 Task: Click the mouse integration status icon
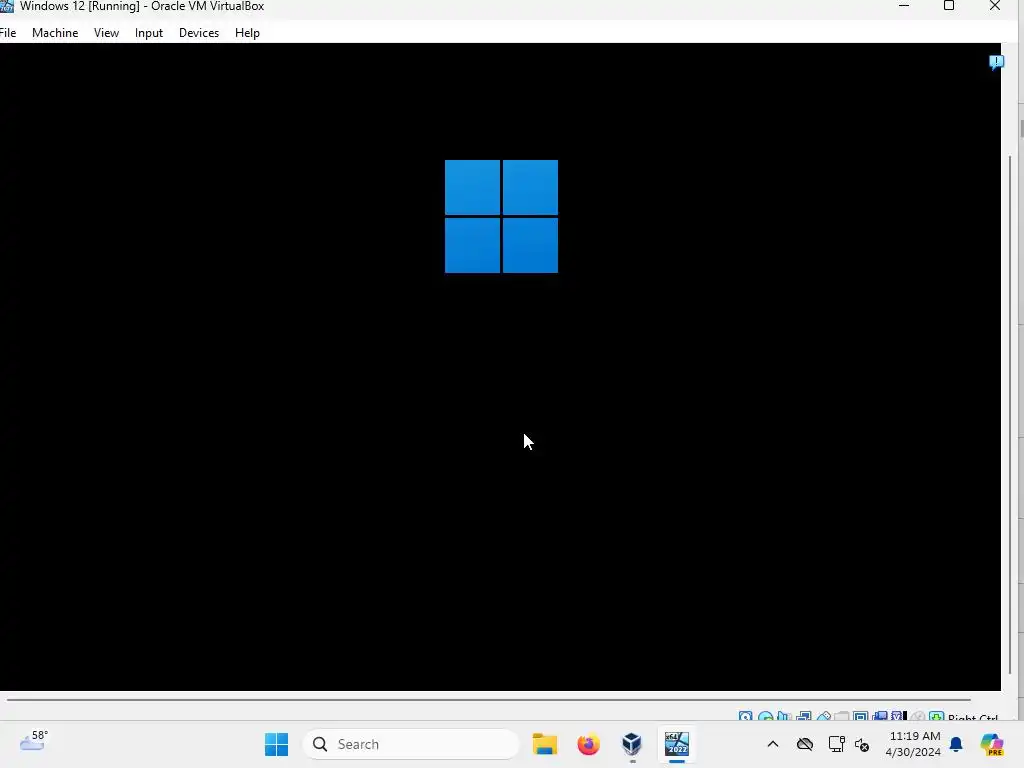[918, 716]
